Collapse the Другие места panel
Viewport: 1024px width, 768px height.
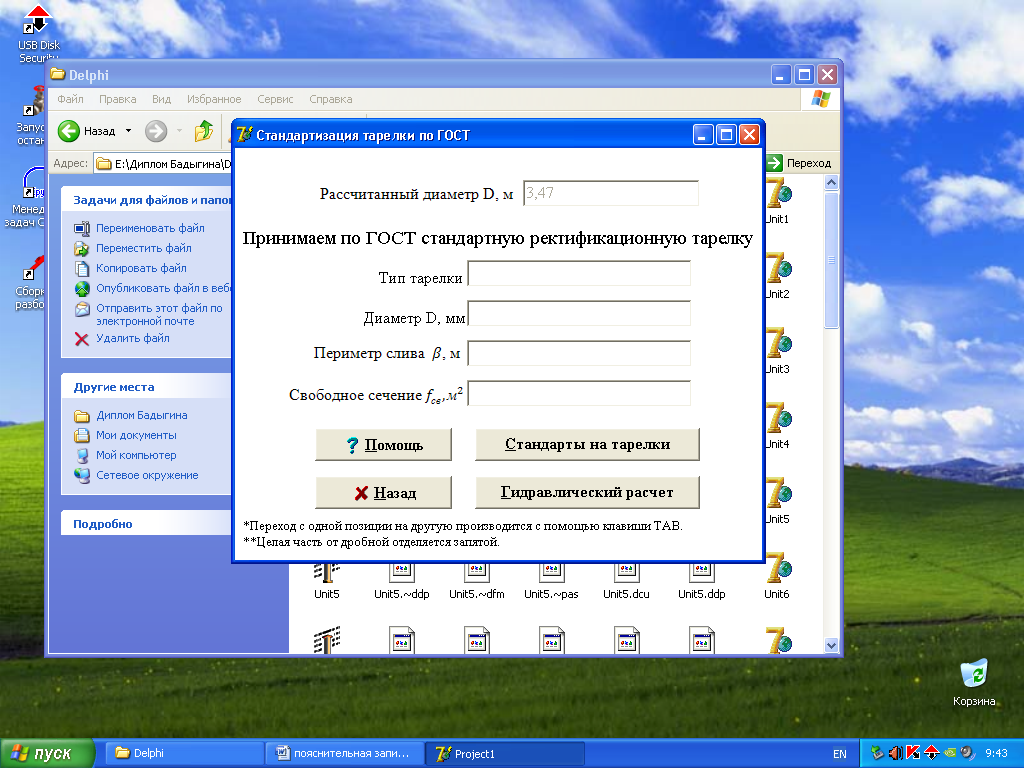click(x=146, y=387)
